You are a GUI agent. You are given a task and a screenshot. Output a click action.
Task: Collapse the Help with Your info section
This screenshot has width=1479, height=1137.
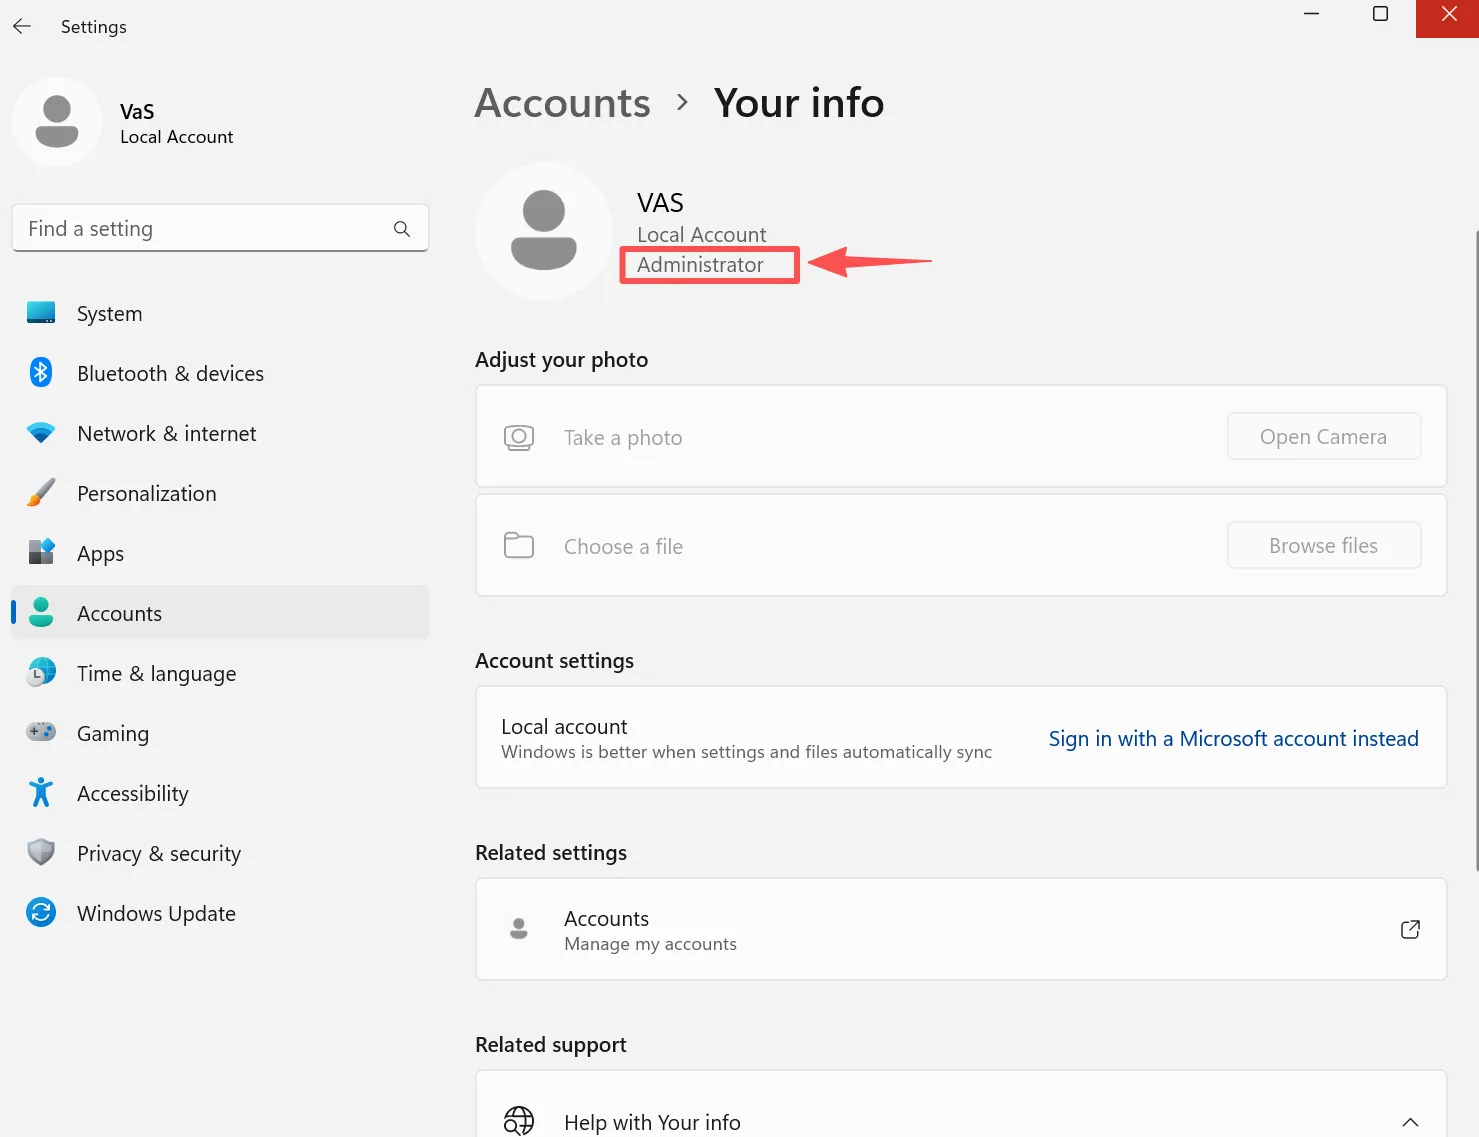coord(1410,1122)
